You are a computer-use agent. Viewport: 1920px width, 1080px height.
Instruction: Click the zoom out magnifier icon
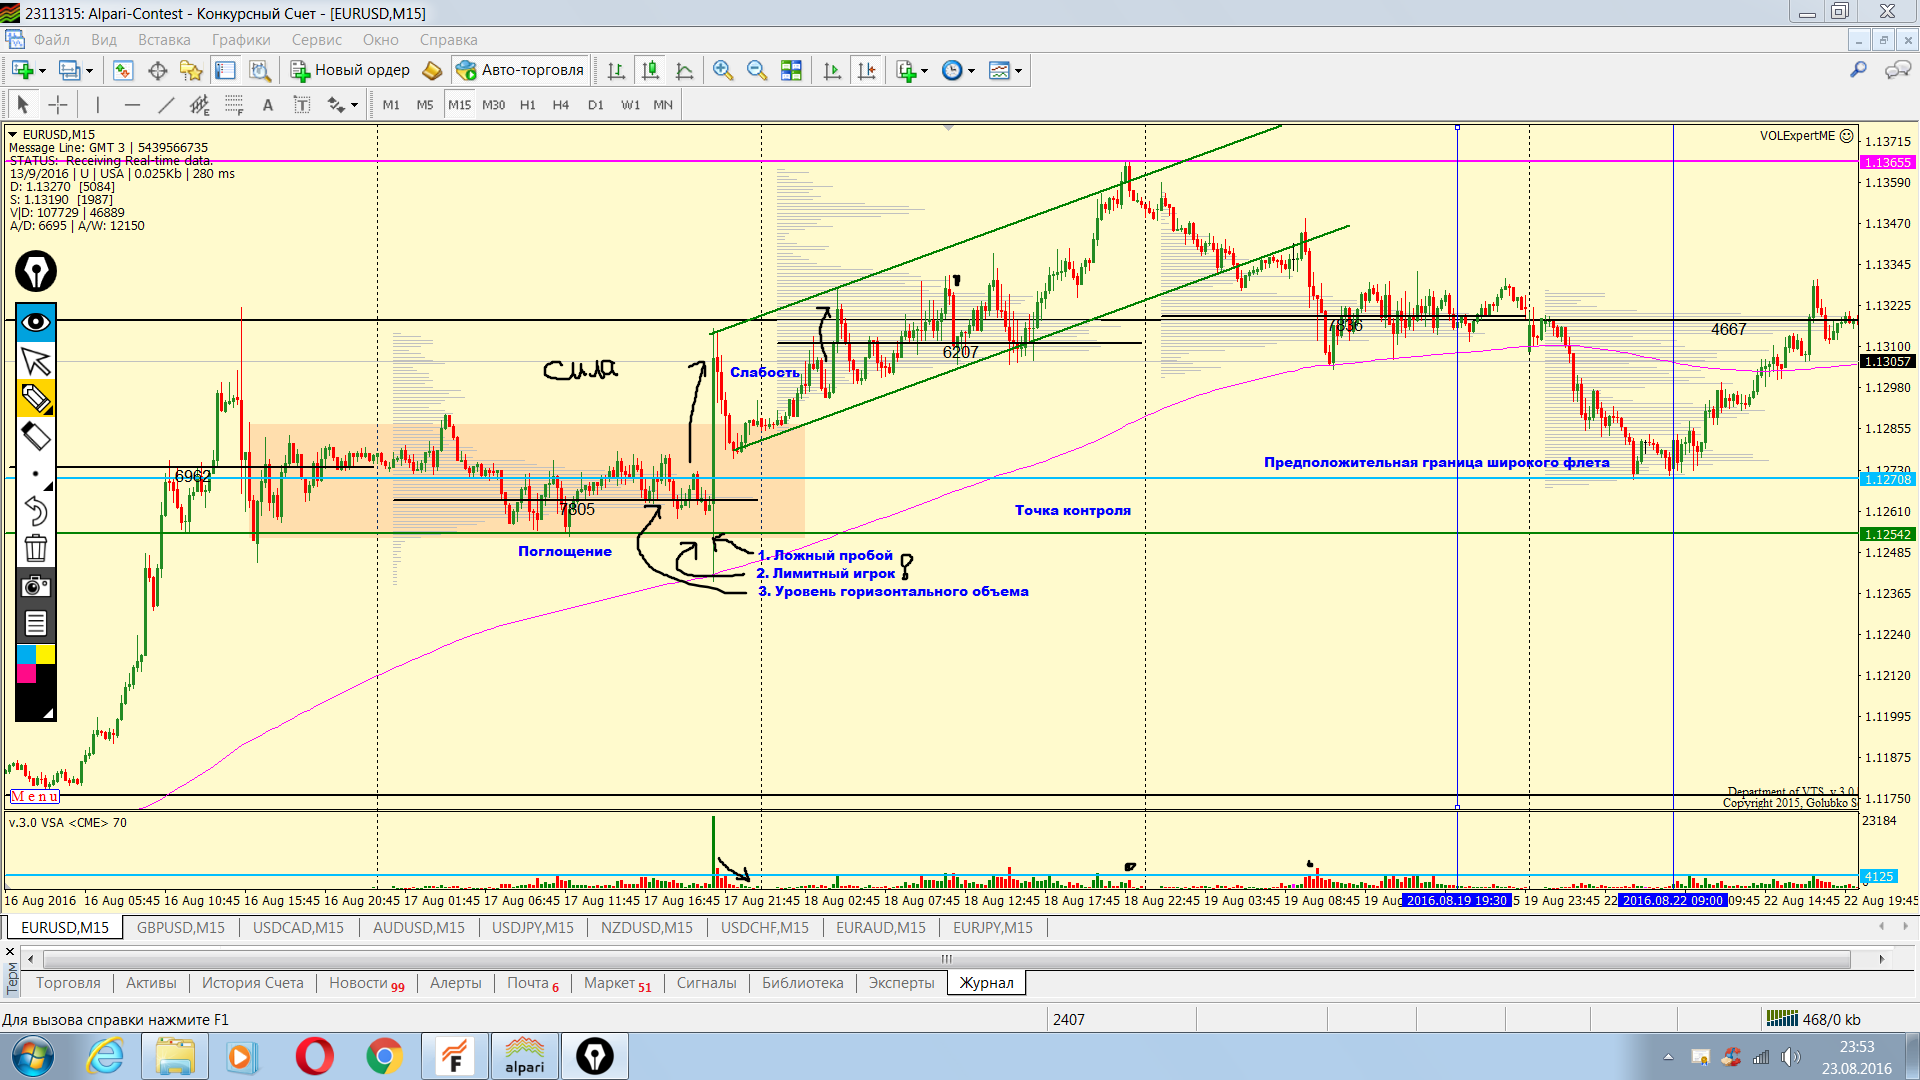click(757, 70)
